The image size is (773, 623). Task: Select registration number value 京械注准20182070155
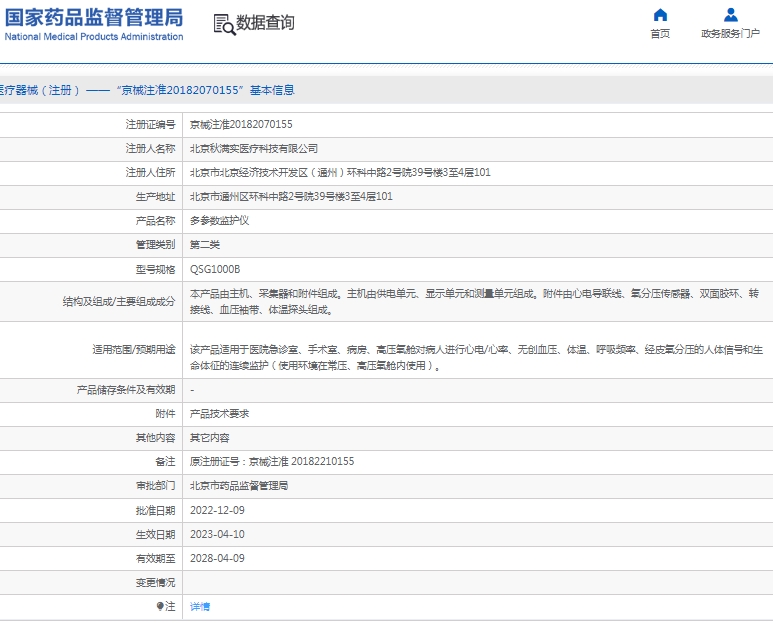[241, 124]
